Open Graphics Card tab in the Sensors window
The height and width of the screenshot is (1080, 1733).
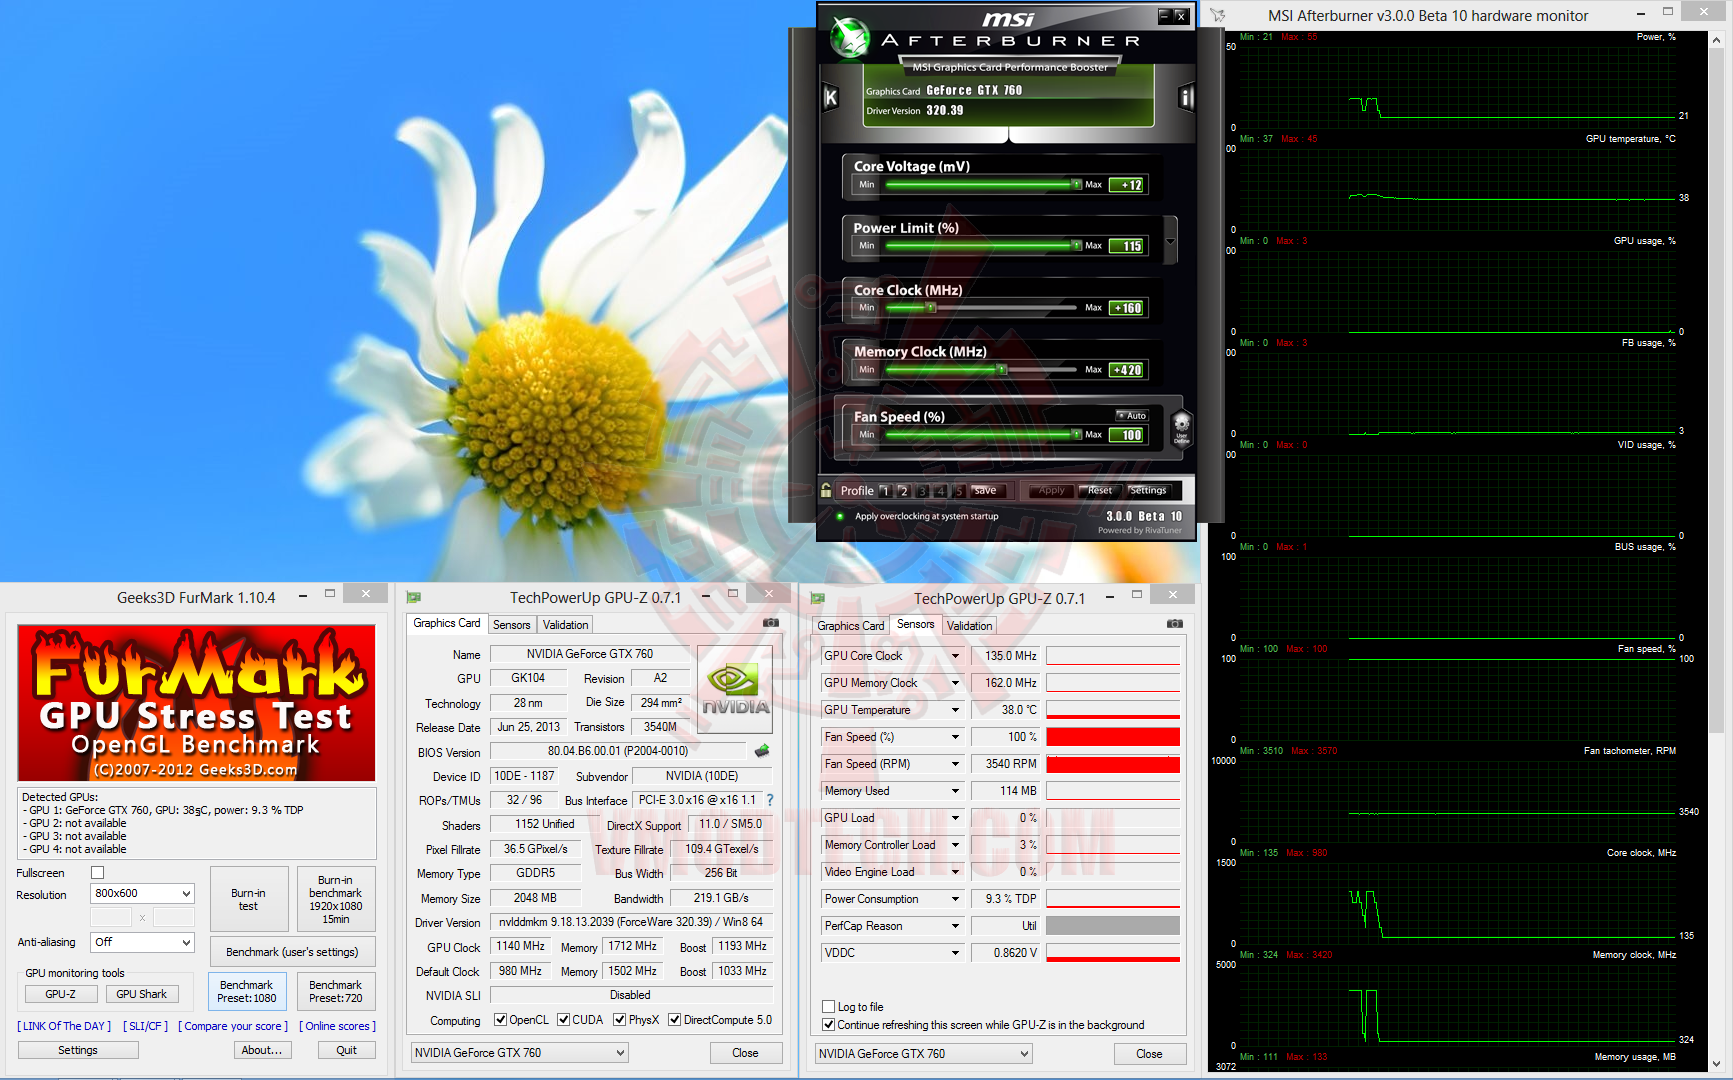850,626
